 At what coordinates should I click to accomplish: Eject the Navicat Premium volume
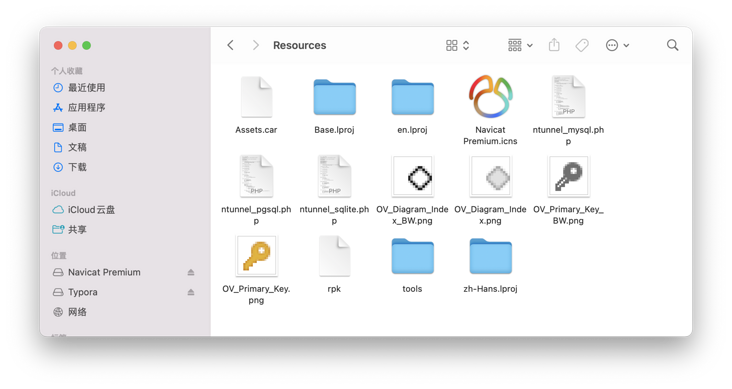pos(190,272)
